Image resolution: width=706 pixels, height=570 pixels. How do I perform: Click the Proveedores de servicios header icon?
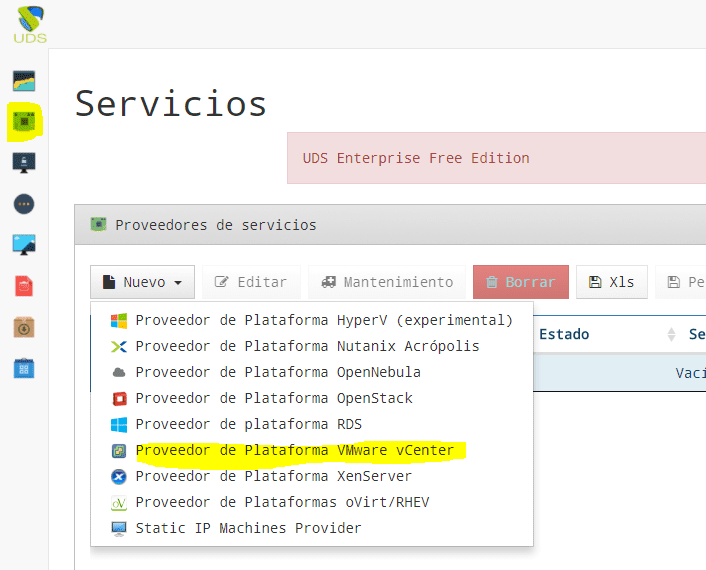tap(98, 224)
